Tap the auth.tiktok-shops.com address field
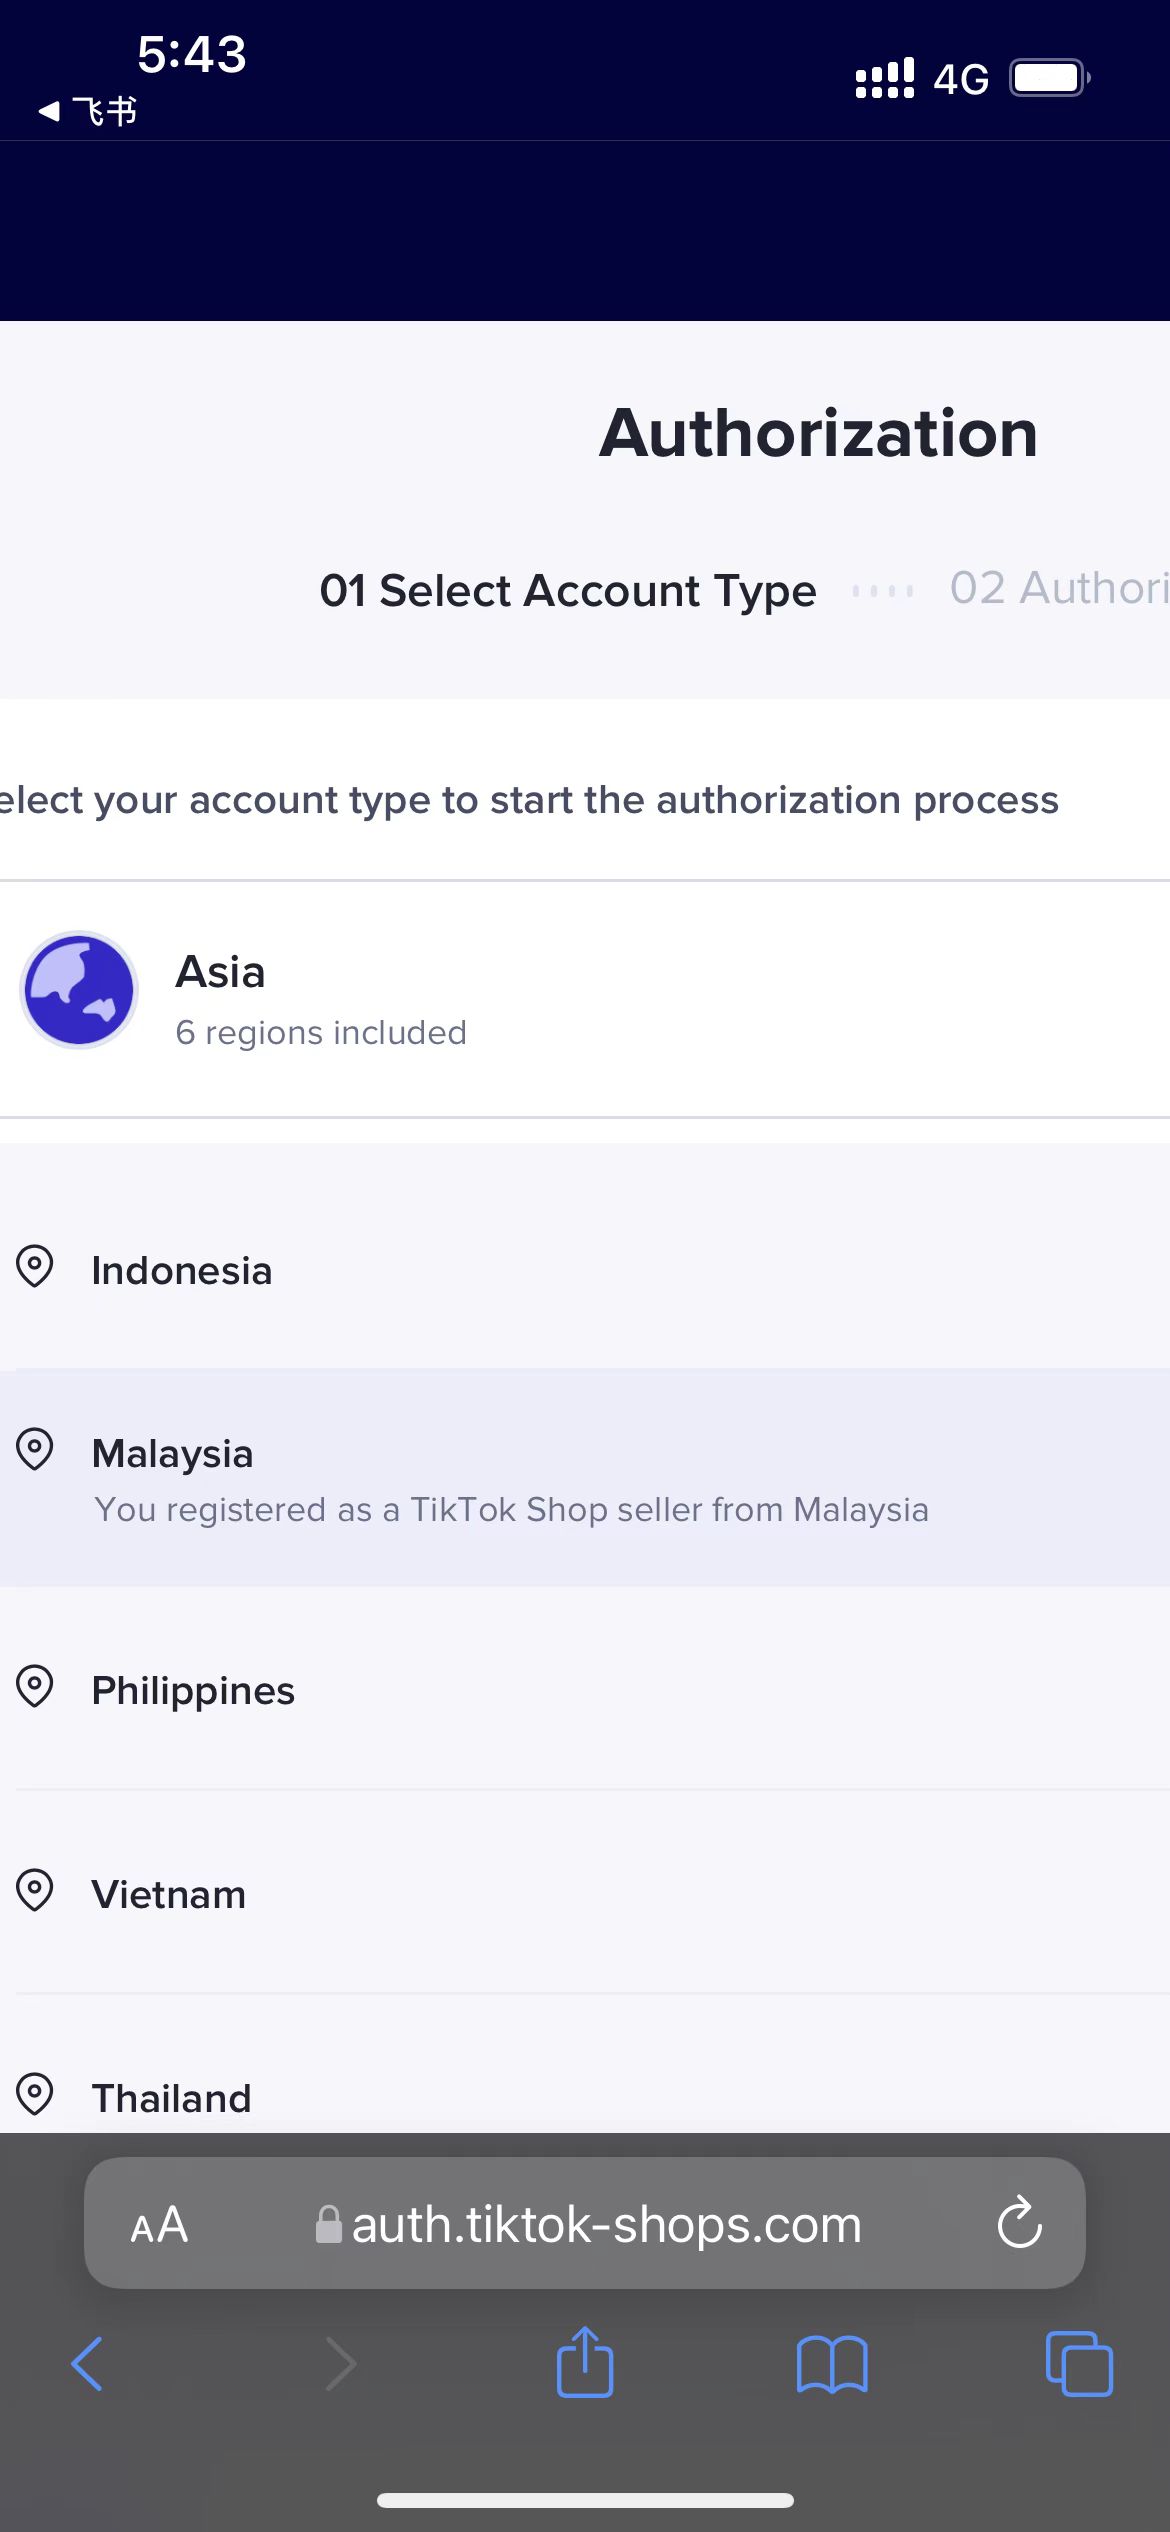The image size is (1170, 2532). click(586, 2225)
